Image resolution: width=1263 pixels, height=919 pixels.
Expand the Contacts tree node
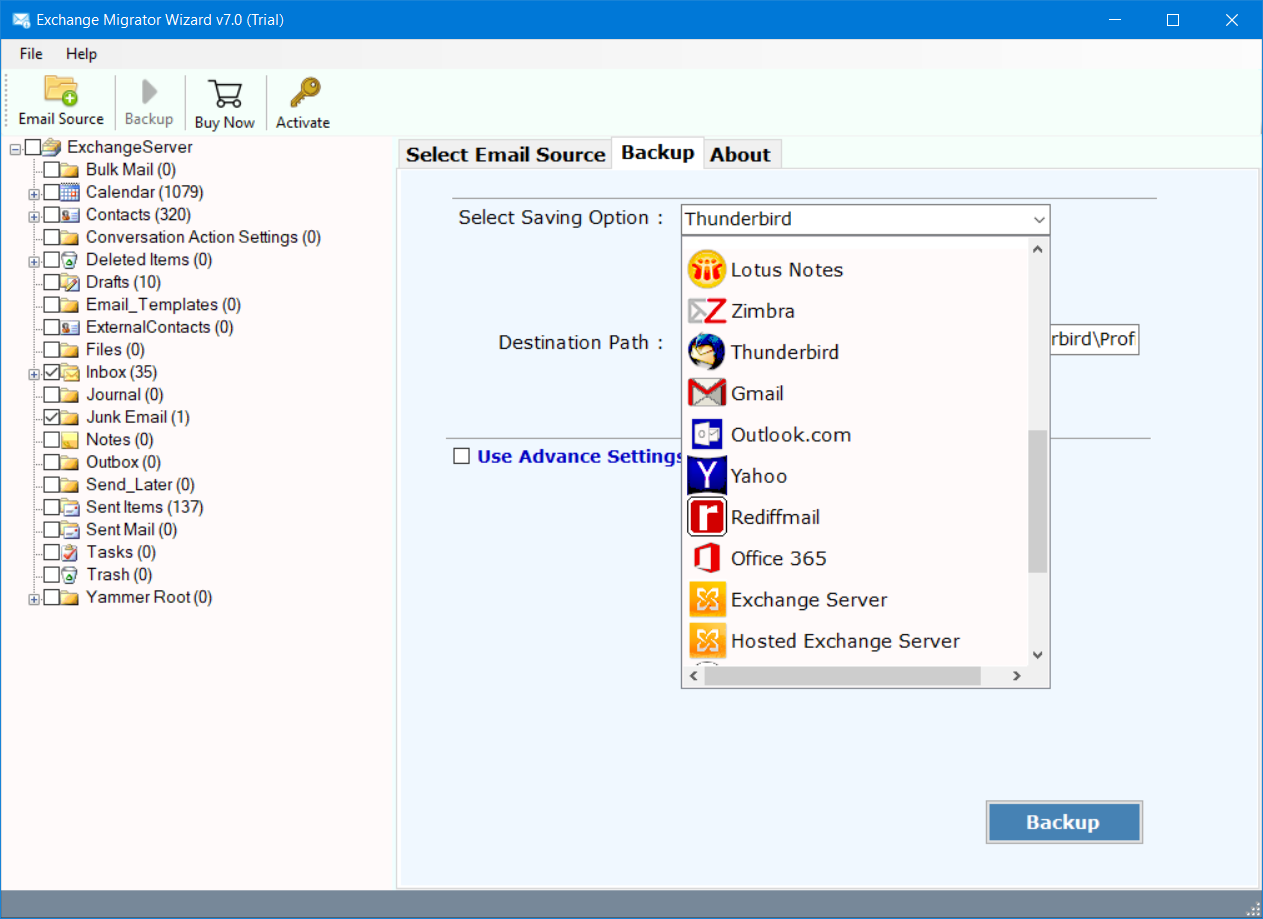point(34,216)
